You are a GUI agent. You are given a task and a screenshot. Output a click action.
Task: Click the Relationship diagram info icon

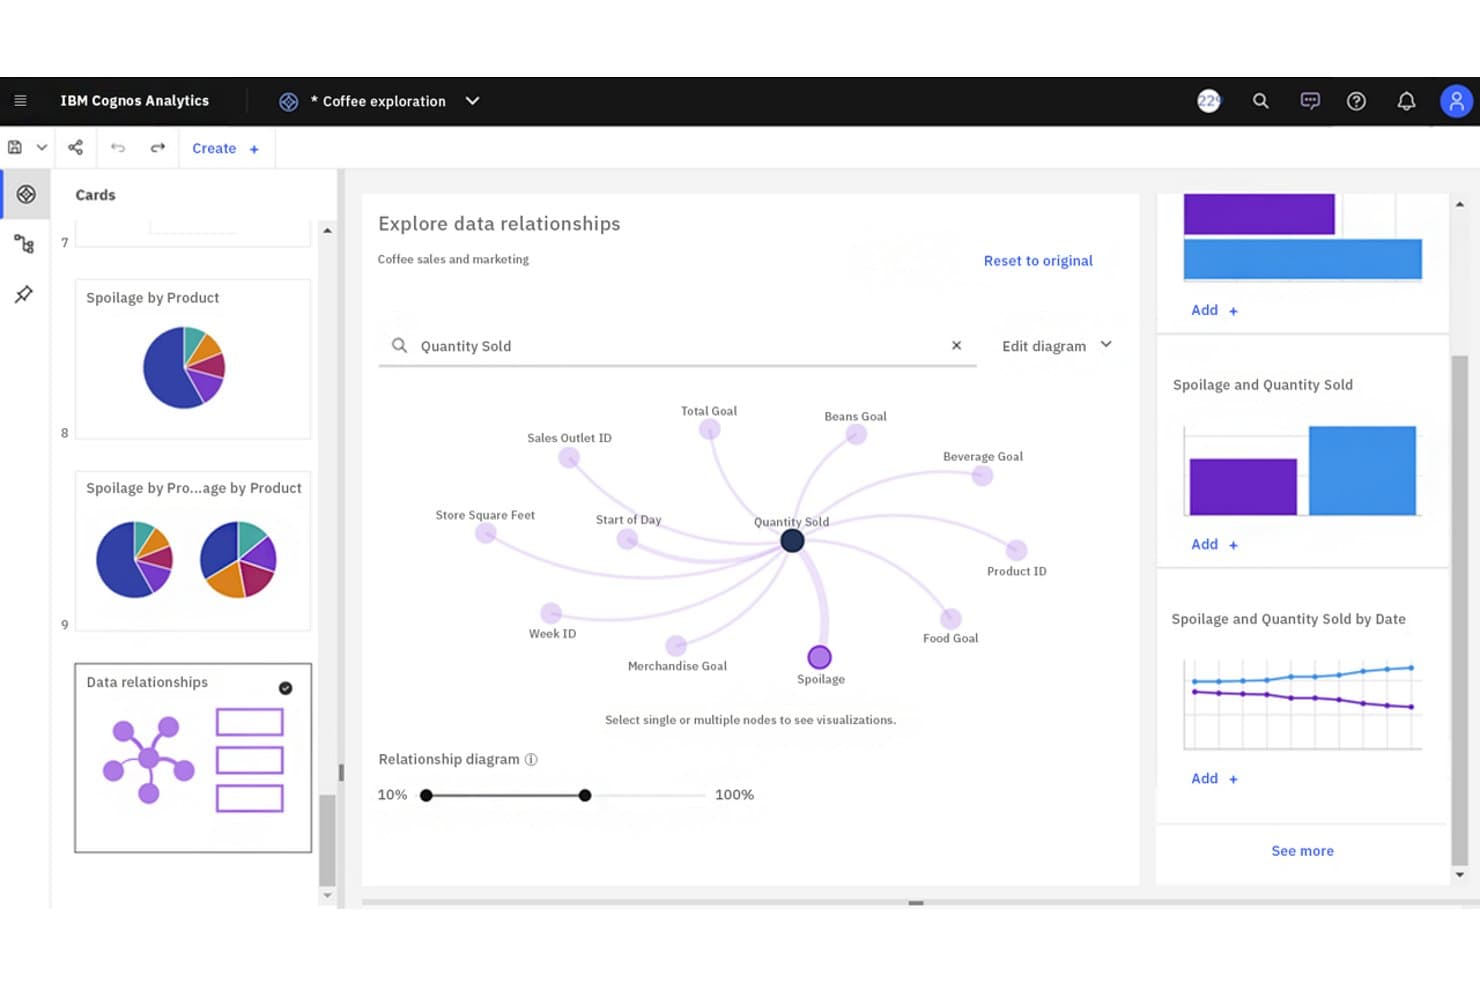(x=531, y=759)
